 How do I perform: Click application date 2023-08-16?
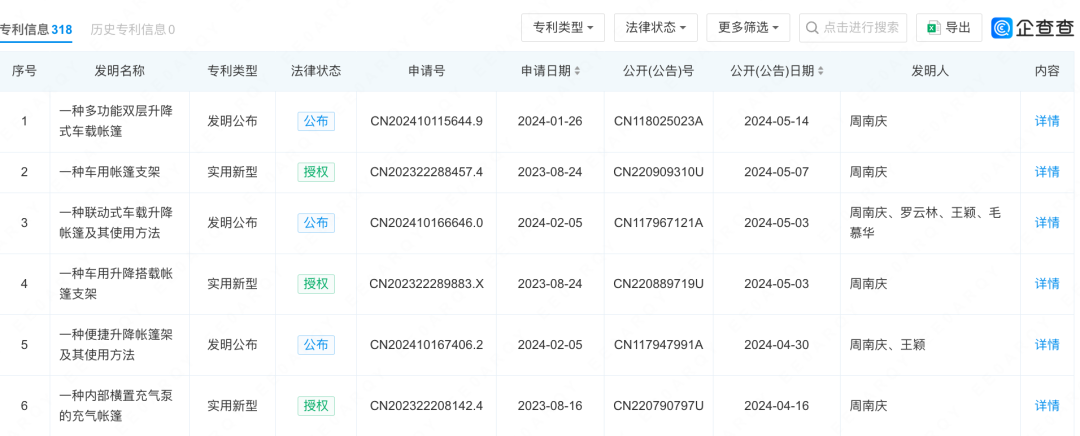[x=550, y=406]
